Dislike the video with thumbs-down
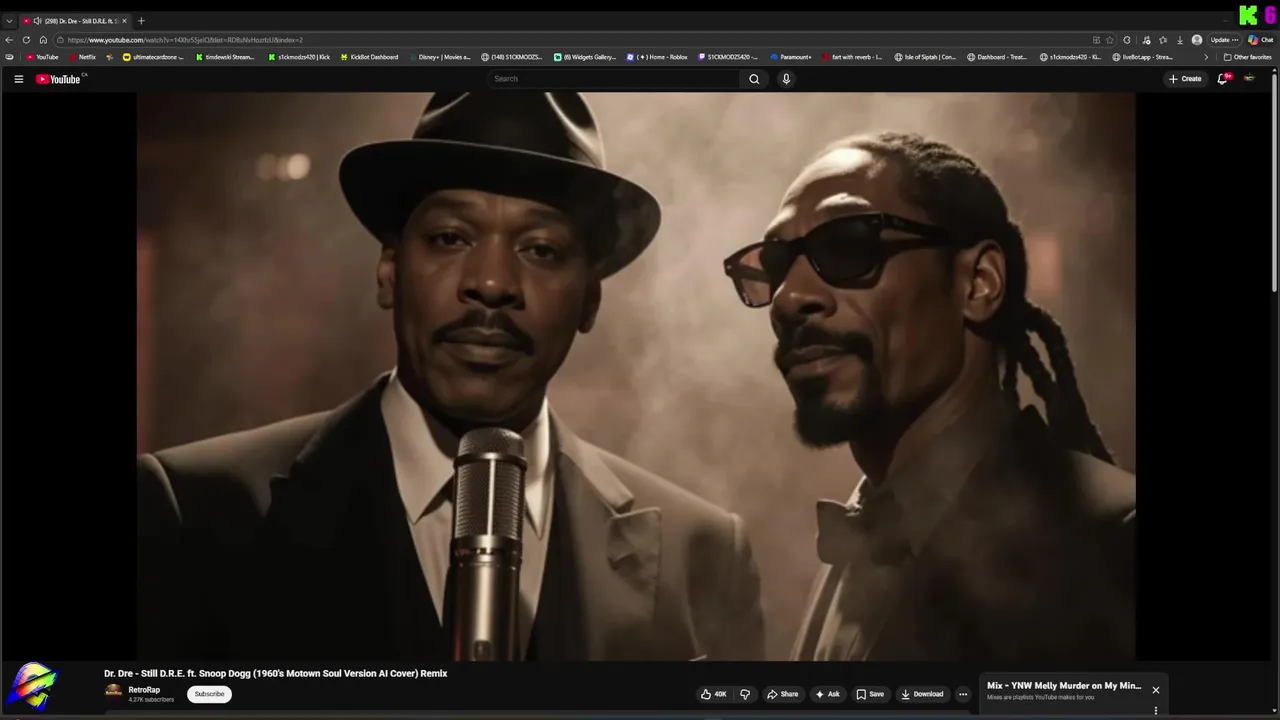This screenshot has width=1280, height=720. coord(745,694)
